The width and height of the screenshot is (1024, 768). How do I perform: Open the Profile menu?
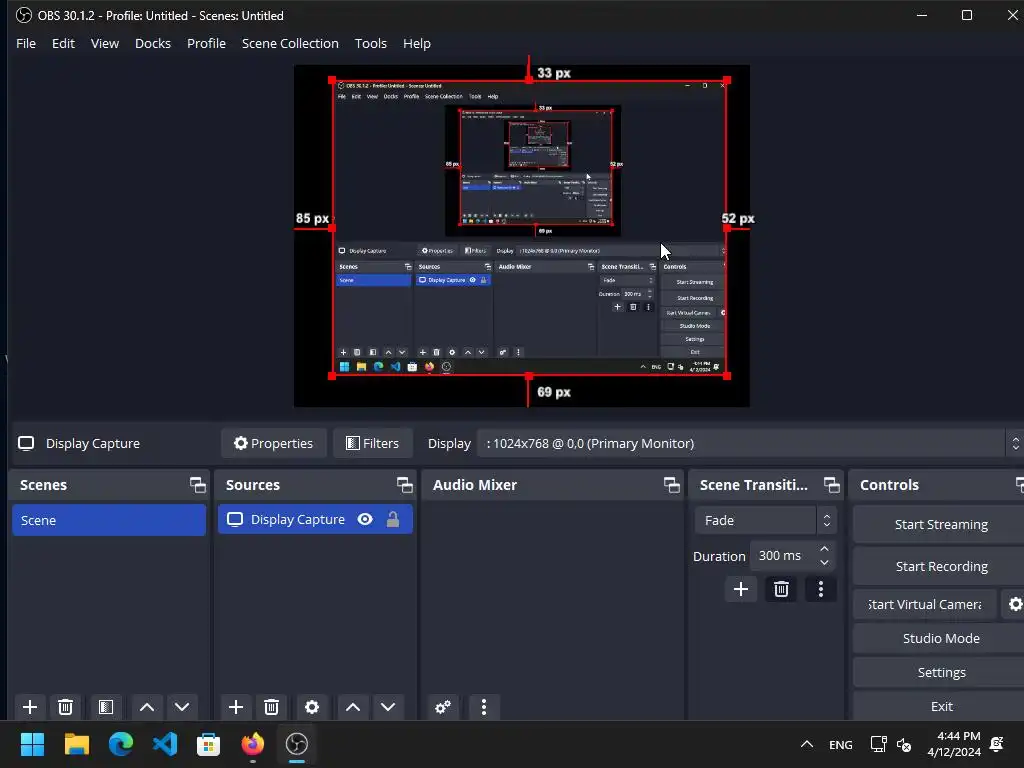coord(206,43)
